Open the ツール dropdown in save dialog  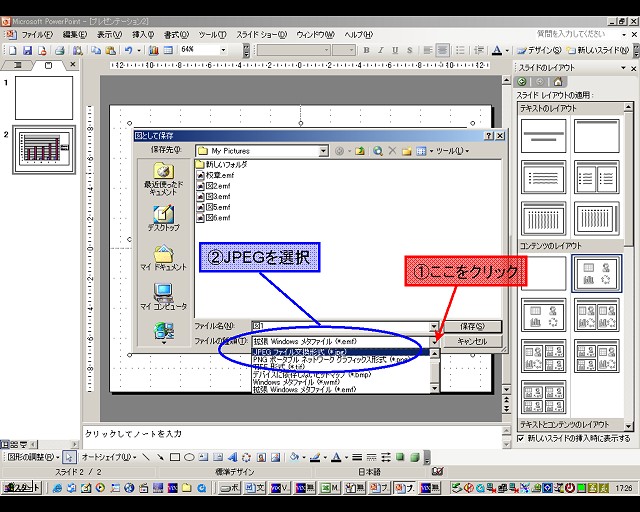coord(452,151)
